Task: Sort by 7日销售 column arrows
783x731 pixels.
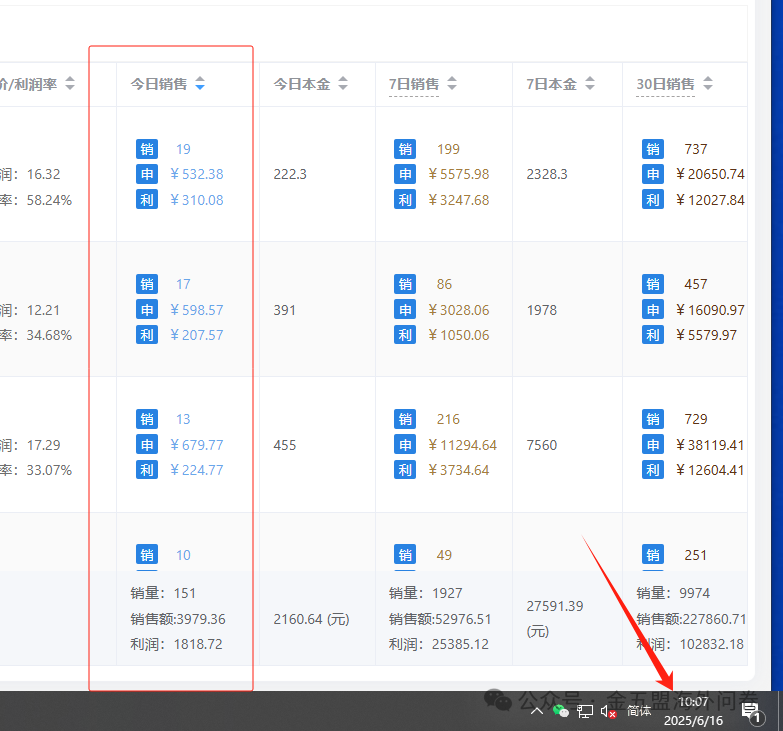Action: pos(451,83)
